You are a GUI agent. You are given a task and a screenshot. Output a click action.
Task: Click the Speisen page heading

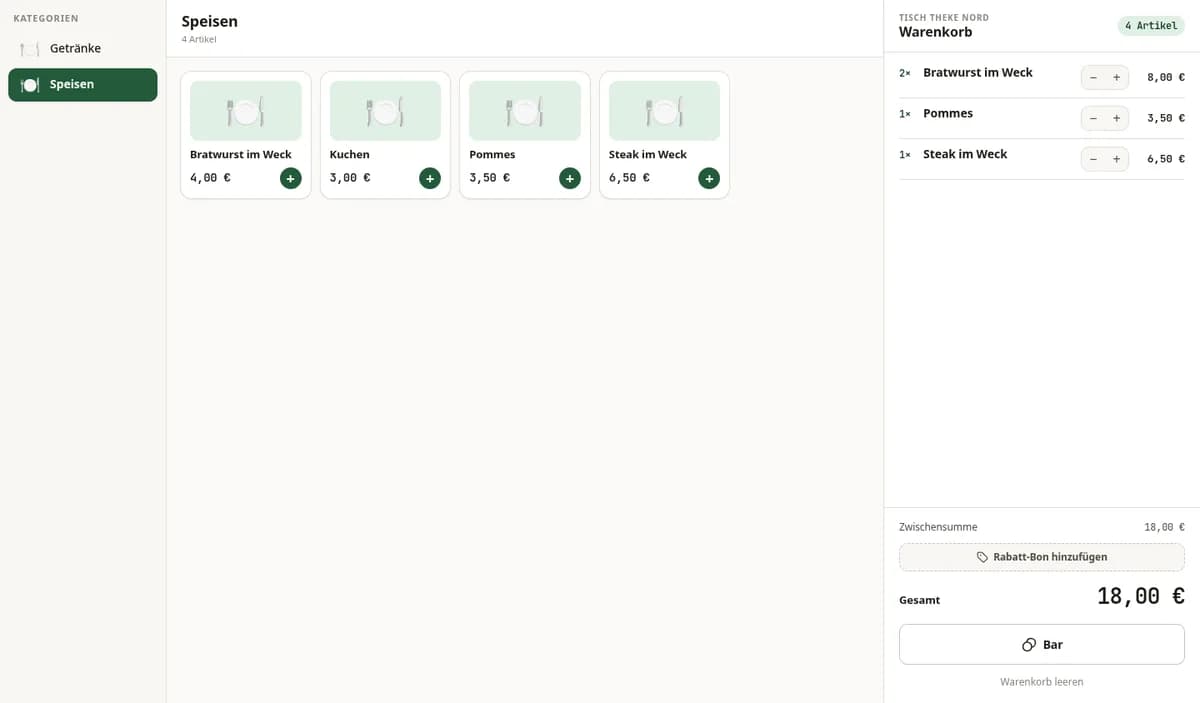(x=210, y=21)
